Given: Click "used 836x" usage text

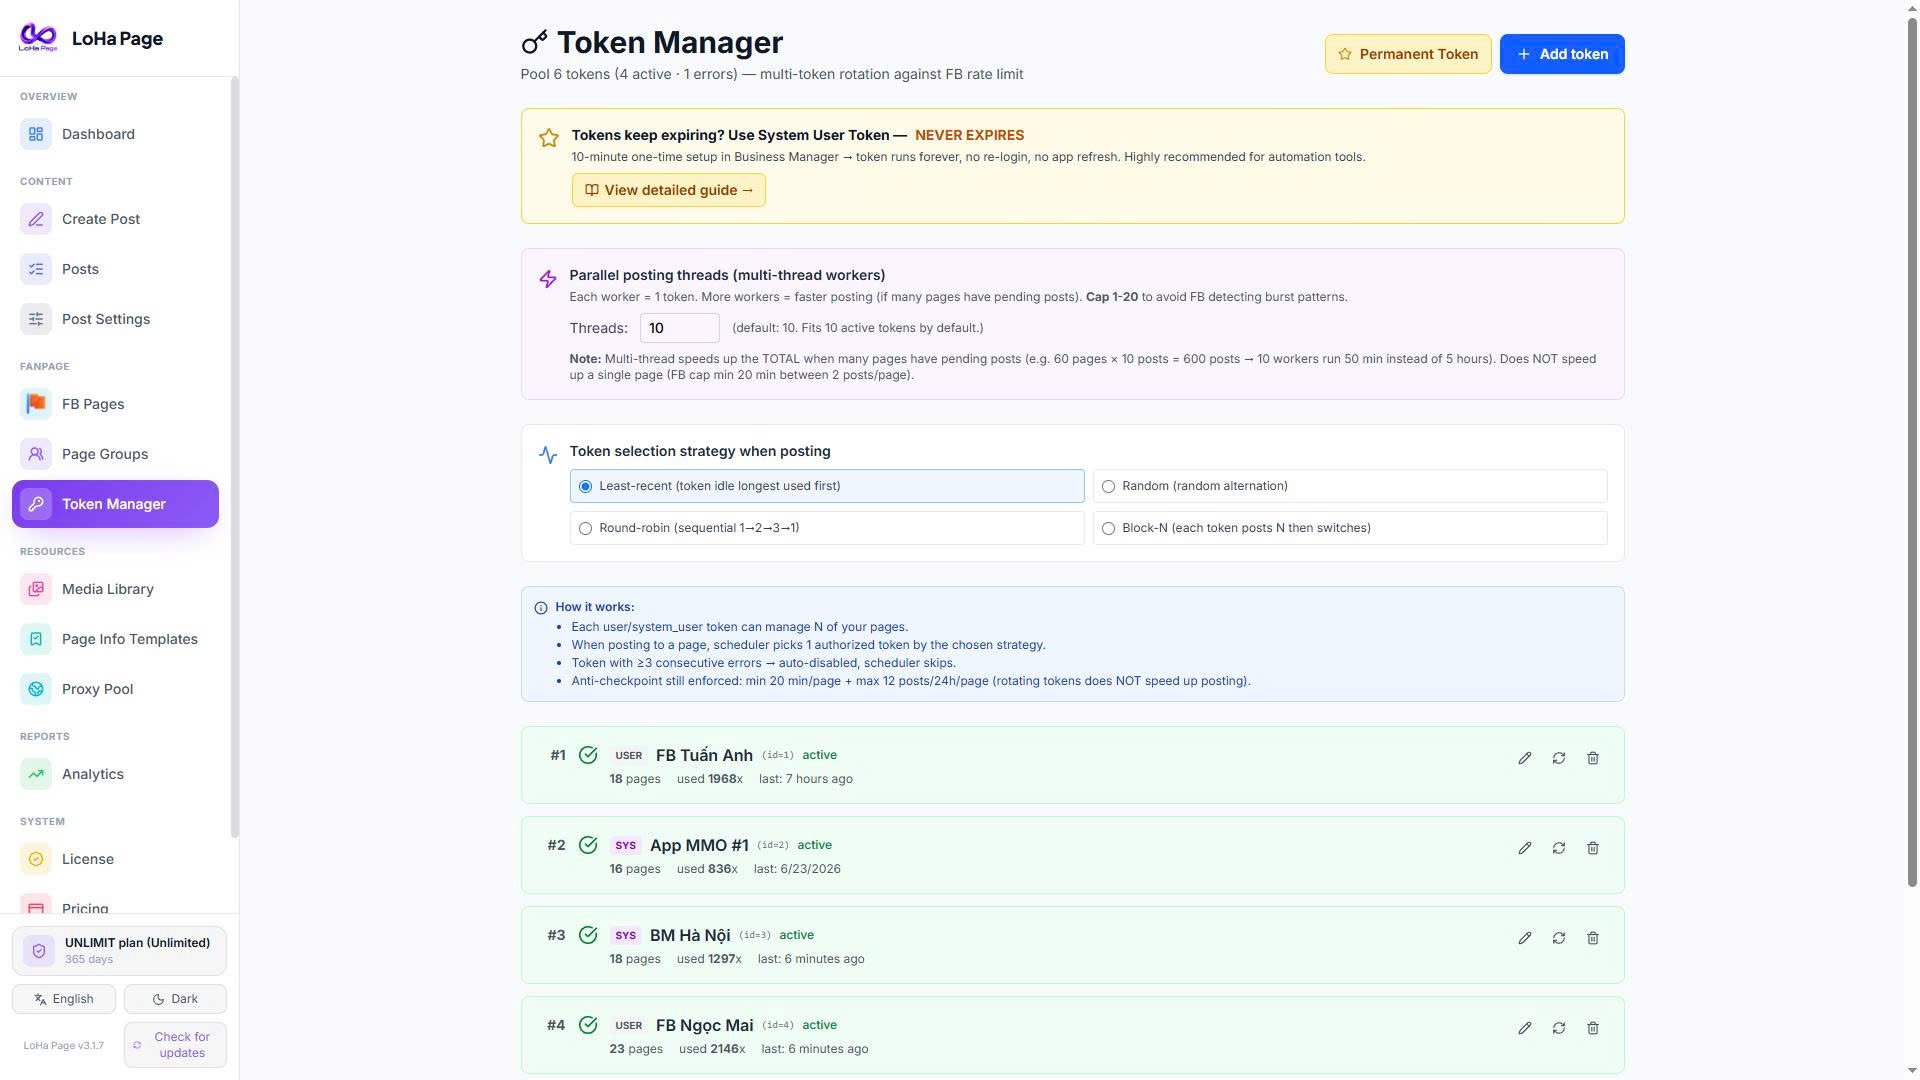Looking at the screenshot, I should tap(707, 869).
